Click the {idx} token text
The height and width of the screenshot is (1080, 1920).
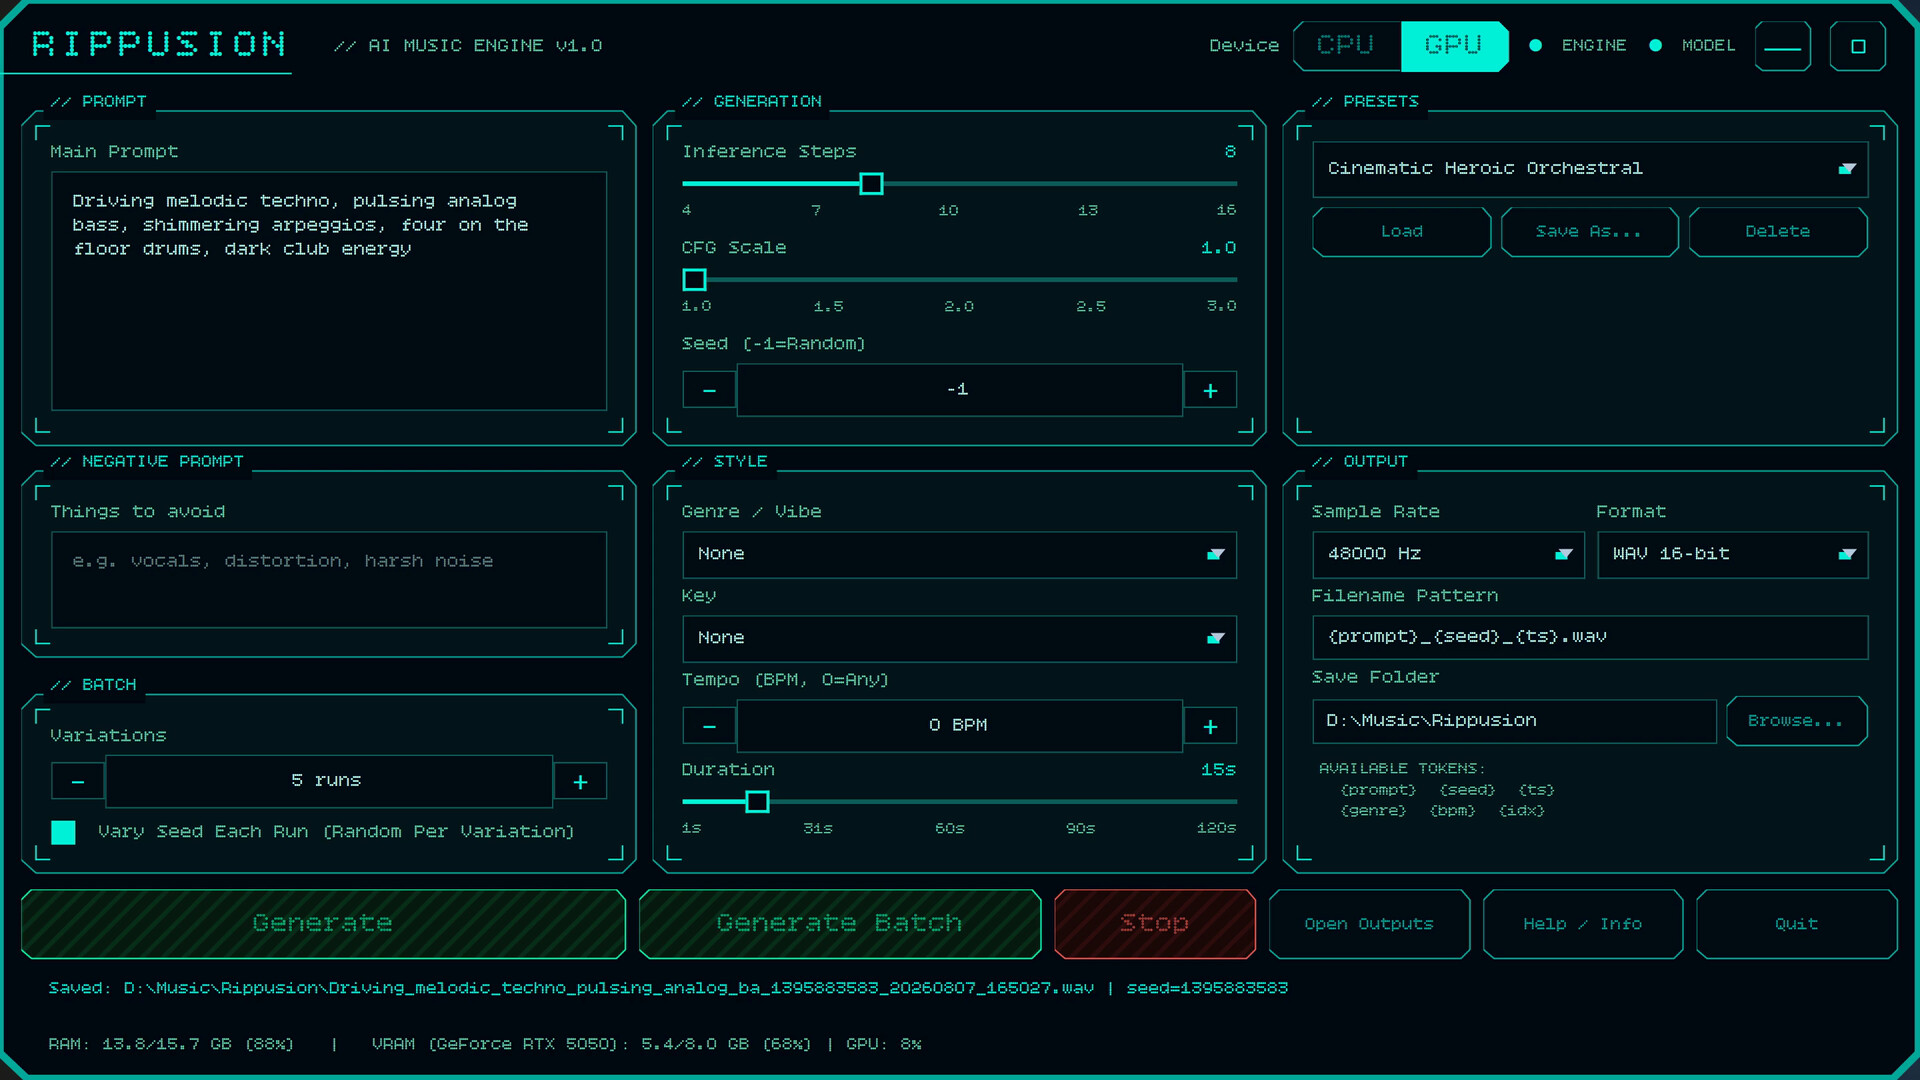[x=1521, y=811]
